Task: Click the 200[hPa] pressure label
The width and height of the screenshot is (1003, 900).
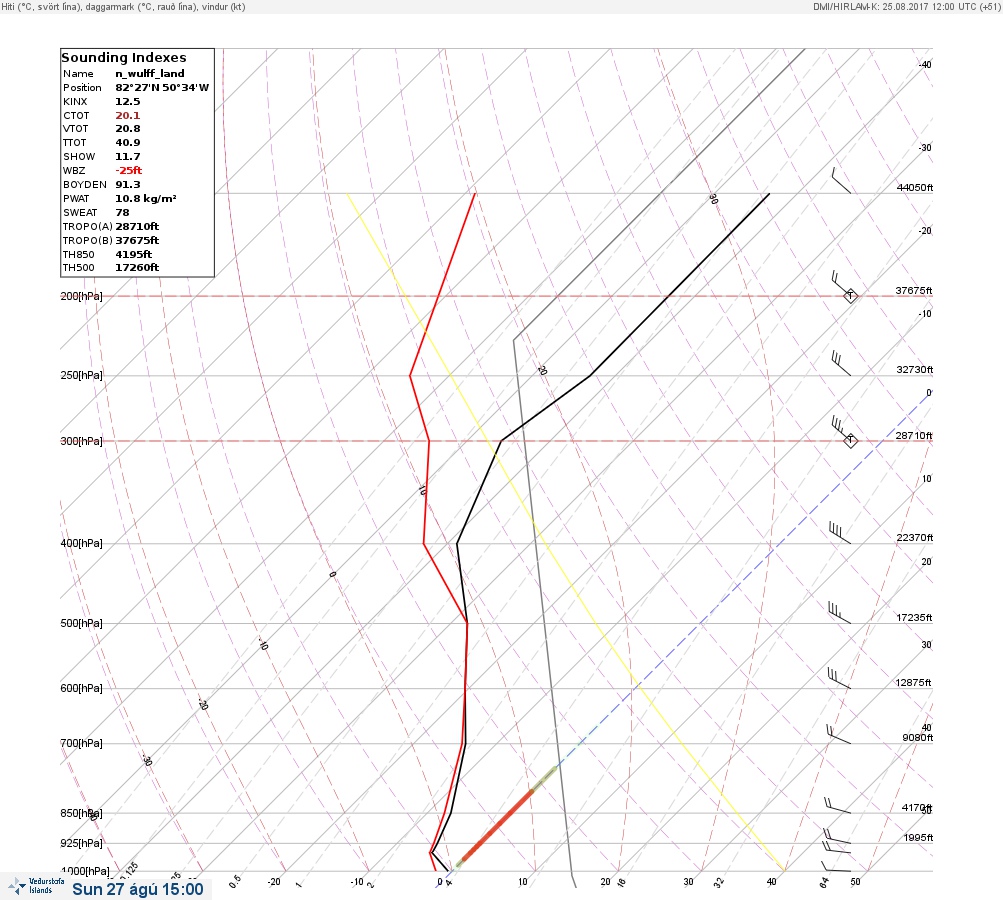Action: (x=81, y=296)
